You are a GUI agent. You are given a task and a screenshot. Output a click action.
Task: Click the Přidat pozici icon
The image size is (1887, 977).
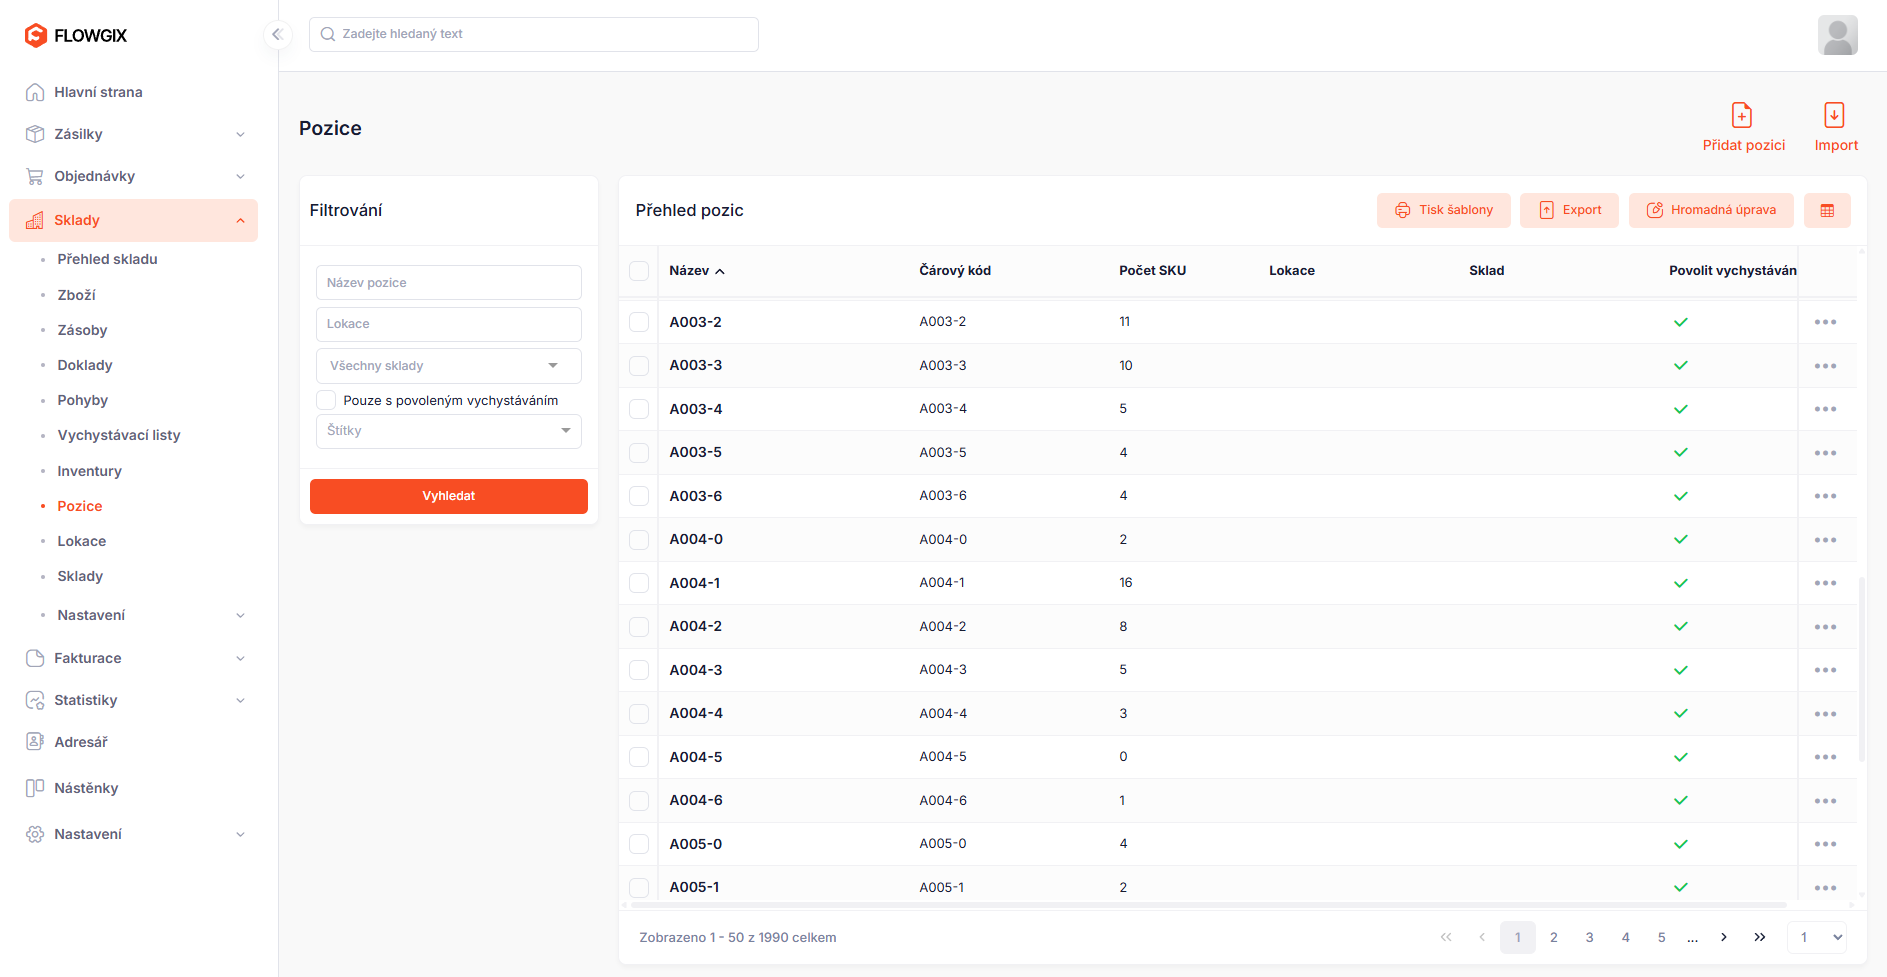1742,116
